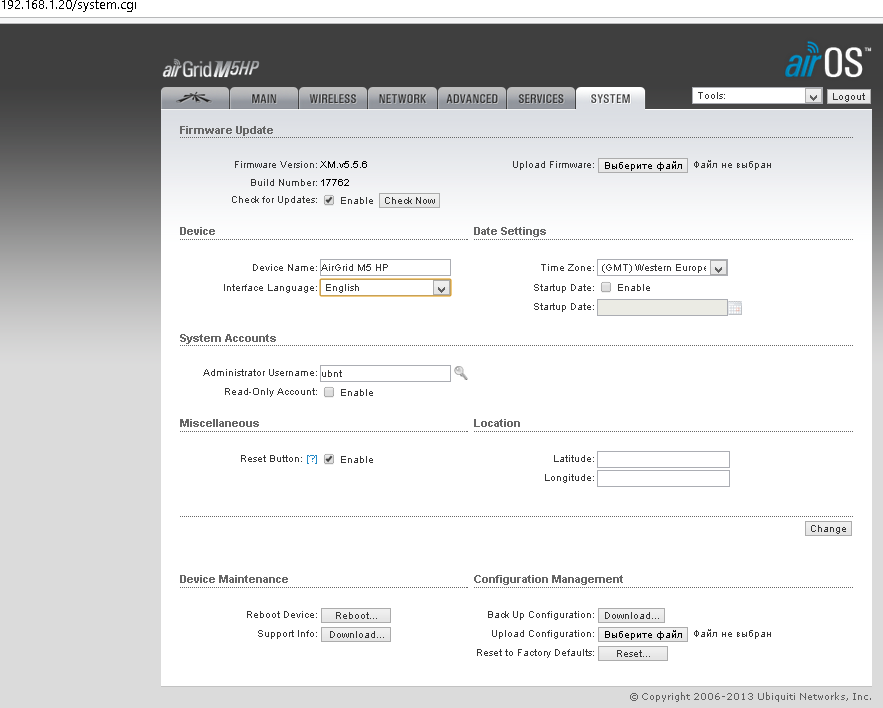
Task: Click the Reboot... button
Action: (356, 616)
